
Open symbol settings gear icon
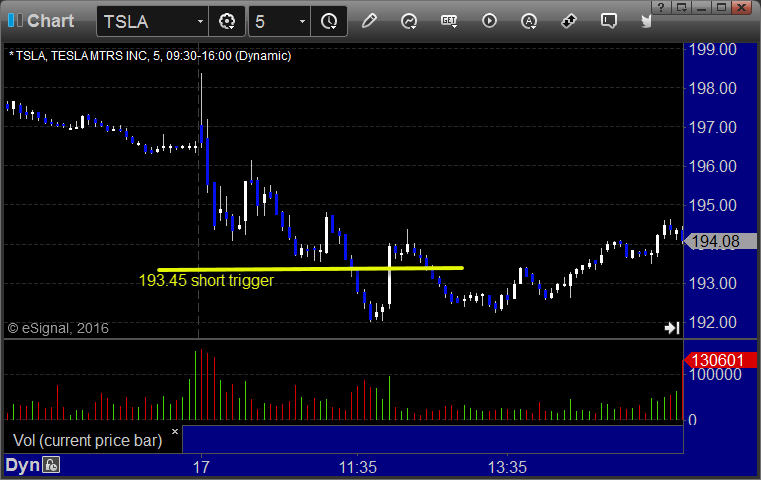click(227, 21)
